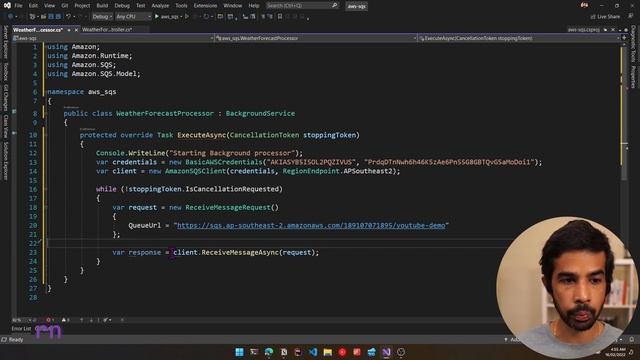Open the Properties side tab on right
The image size is (640, 360).
pos(633,76)
